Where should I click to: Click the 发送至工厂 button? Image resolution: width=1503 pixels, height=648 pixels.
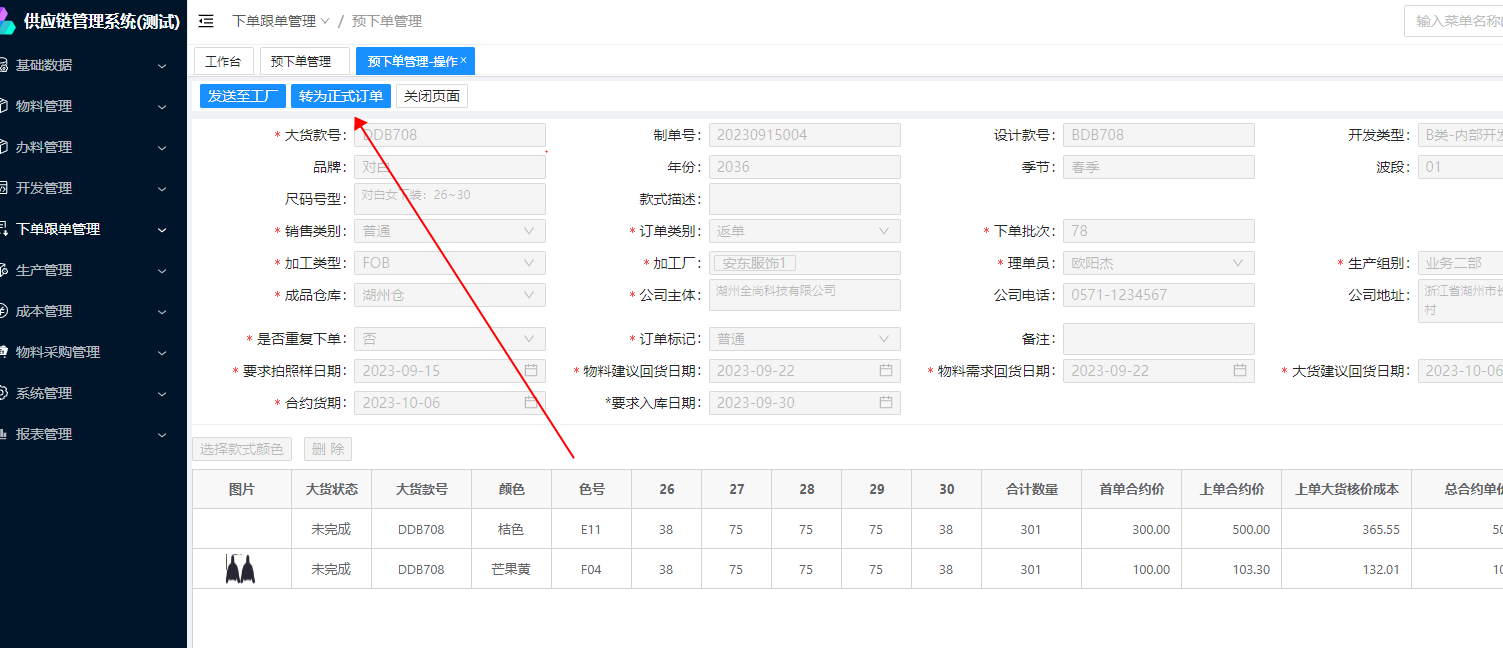243,96
